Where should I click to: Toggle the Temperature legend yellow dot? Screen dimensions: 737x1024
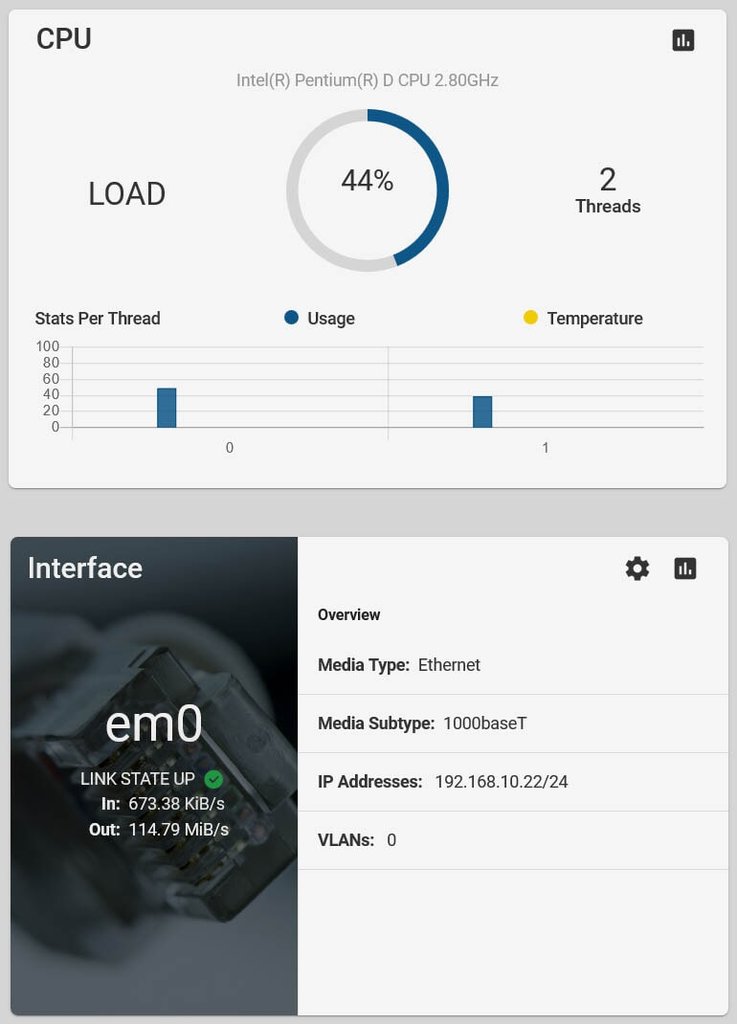[x=531, y=318]
